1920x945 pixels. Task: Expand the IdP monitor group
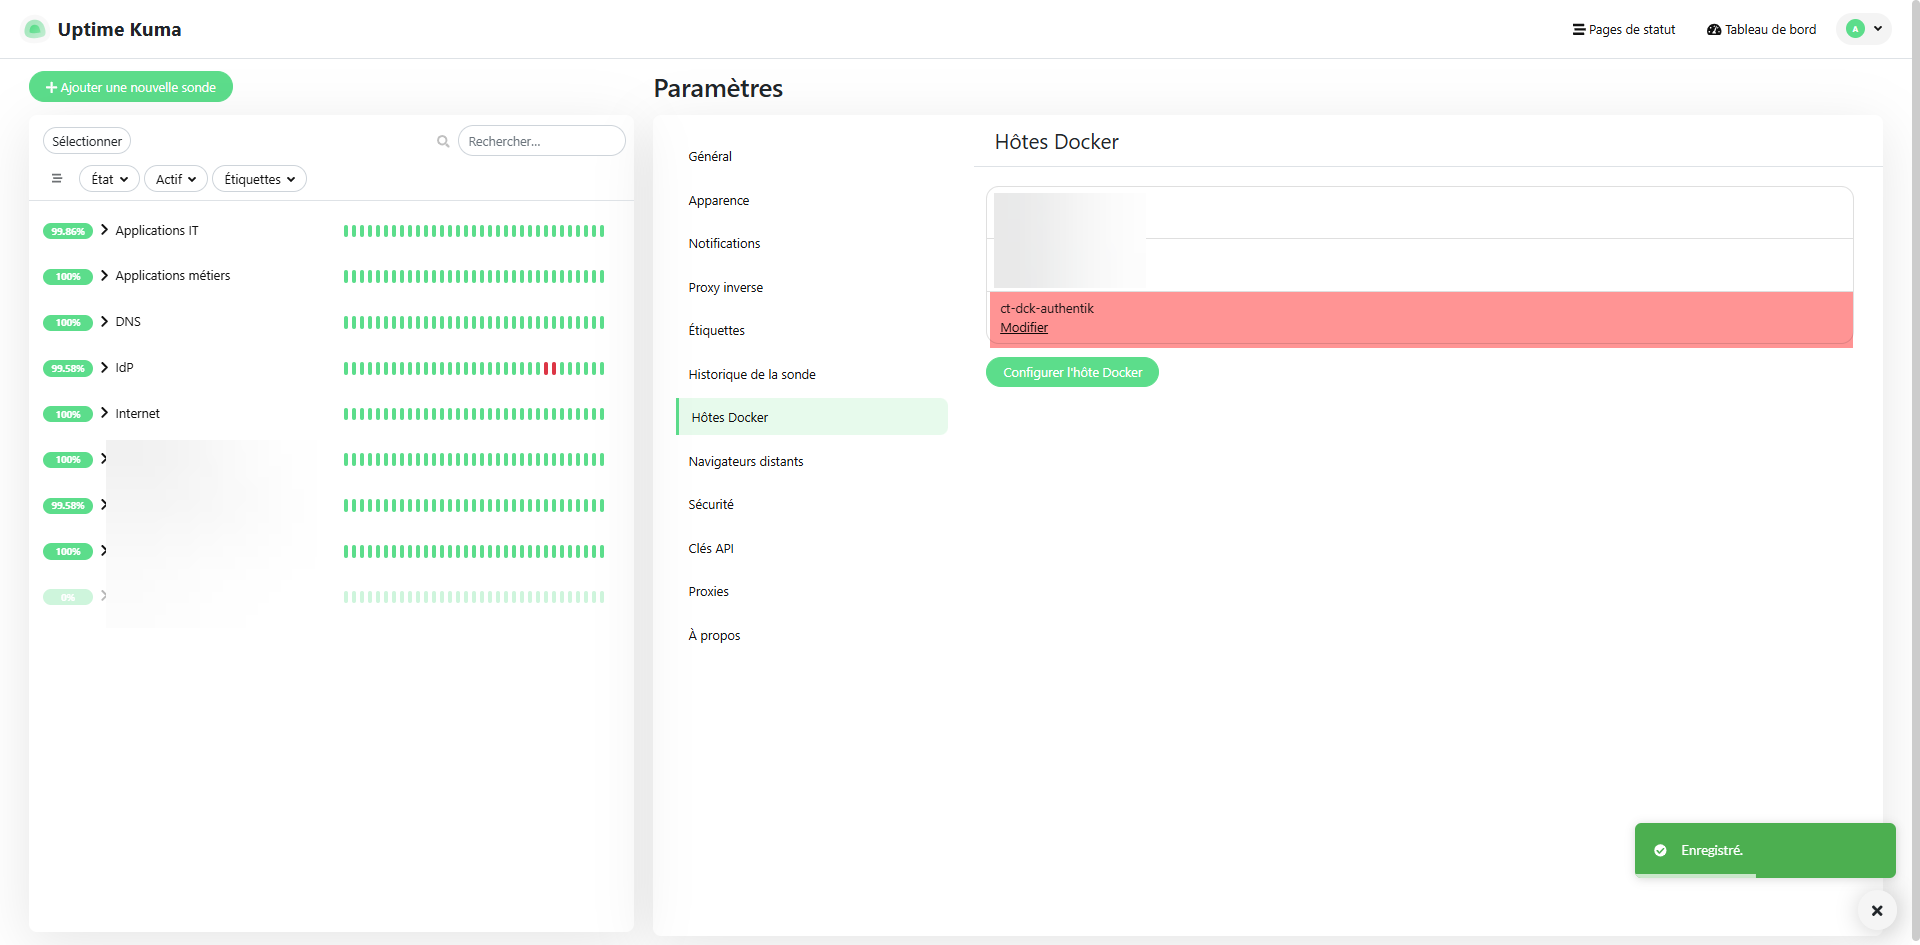pyautogui.click(x=104, y=367)
